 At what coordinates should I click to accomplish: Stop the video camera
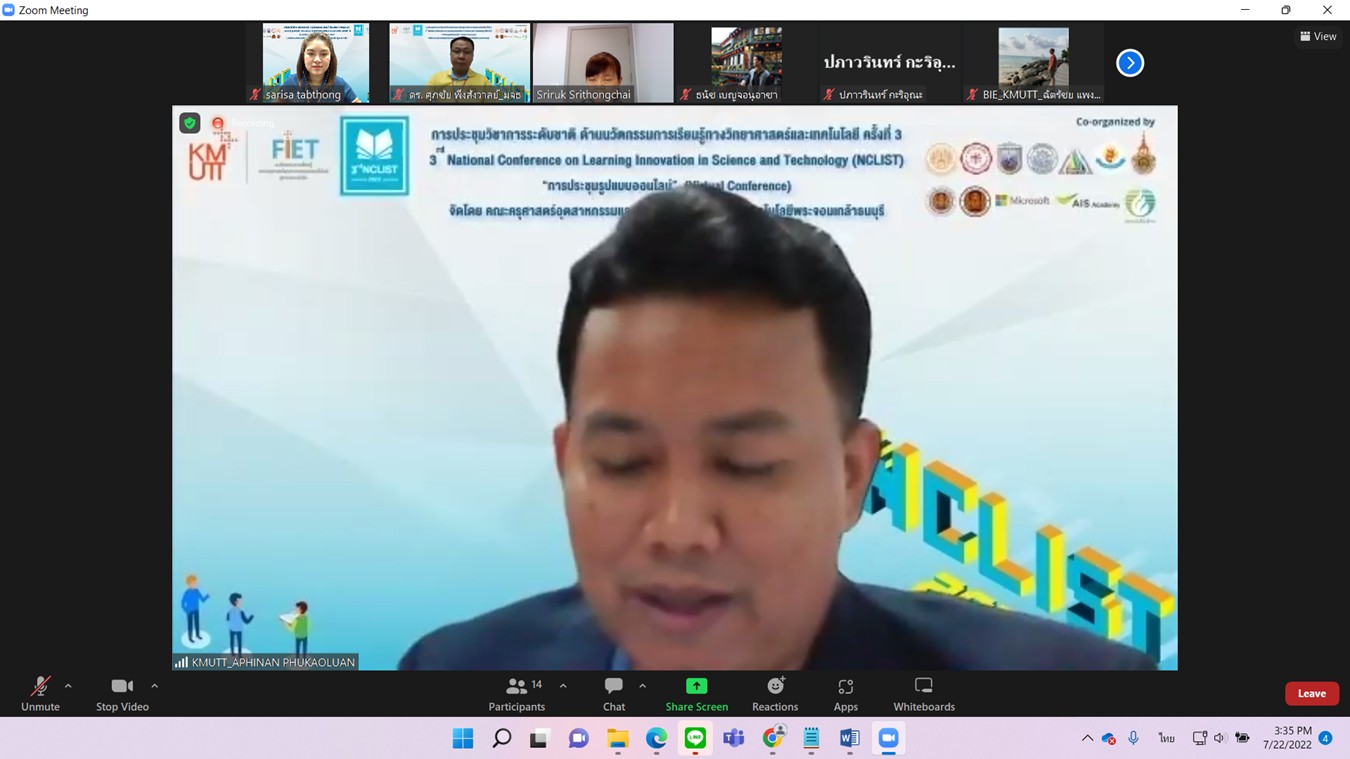point(122,693)
